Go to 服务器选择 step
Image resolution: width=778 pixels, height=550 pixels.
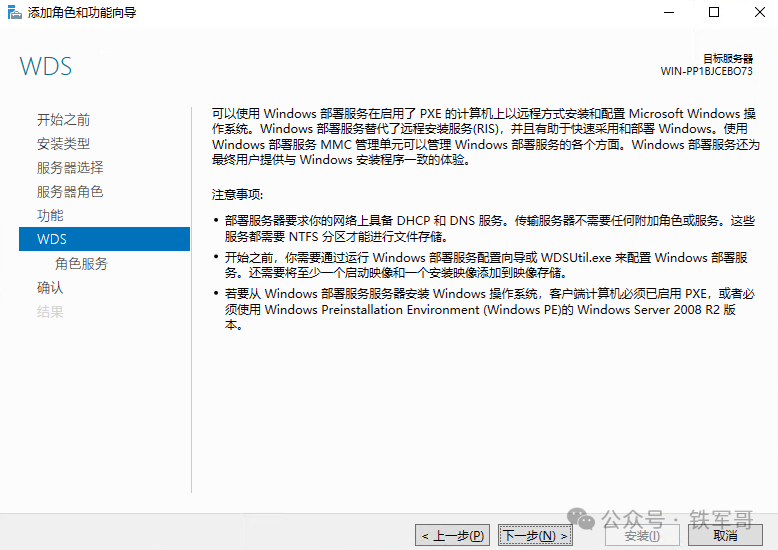coord(70,168)
